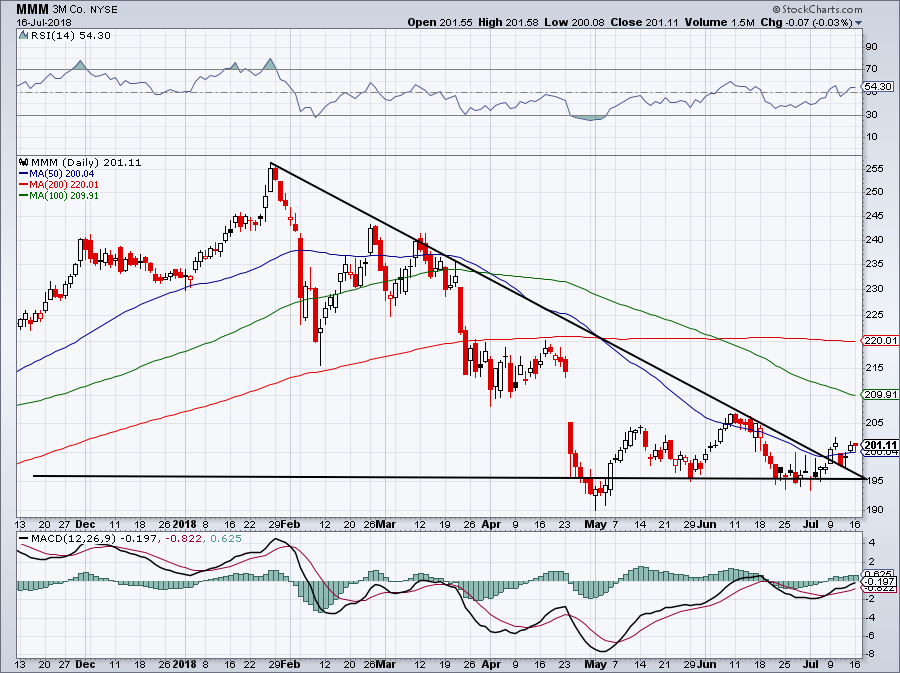Screen dimensions: 900x673
Task: Click the 'Mar' month label under MACD panel
Action: click(x=386, y=664)
